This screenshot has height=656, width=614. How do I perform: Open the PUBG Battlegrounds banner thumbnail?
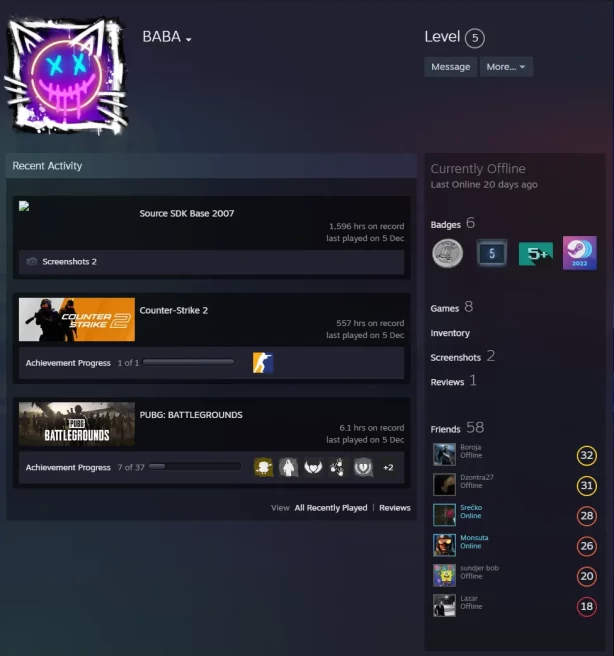click(x=77, y=424)
